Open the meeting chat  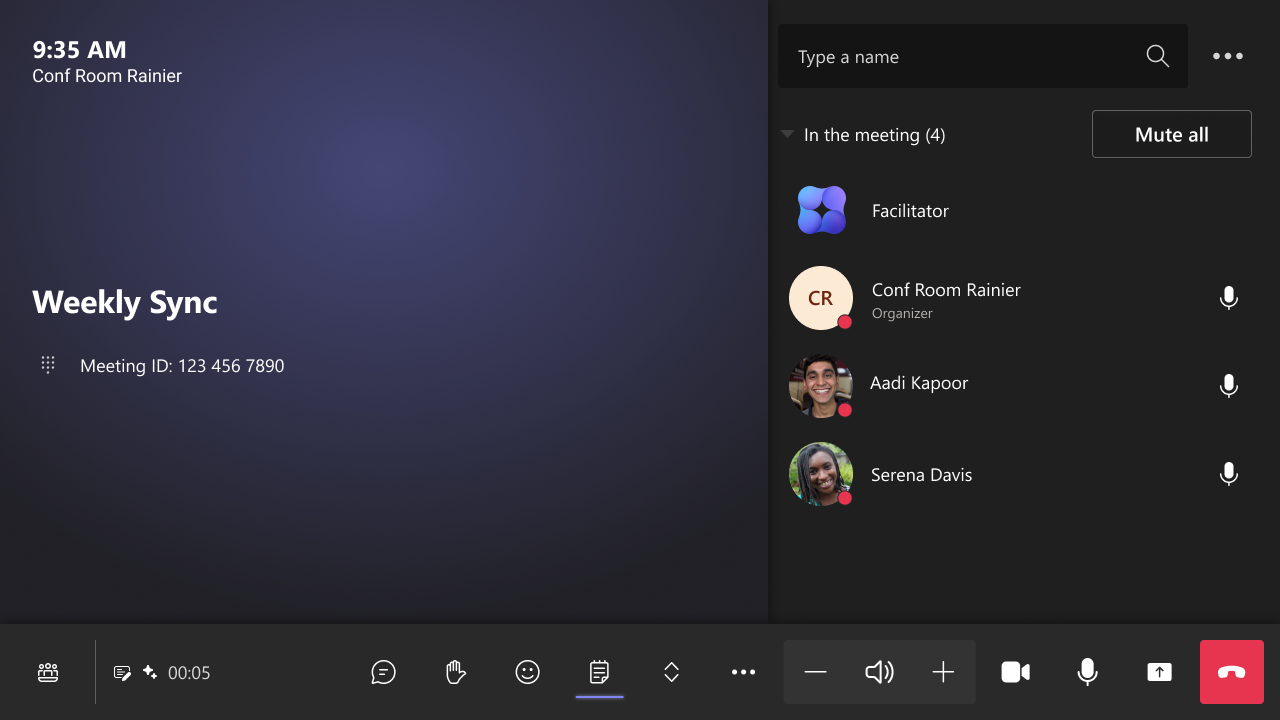[x=383, y=672]
